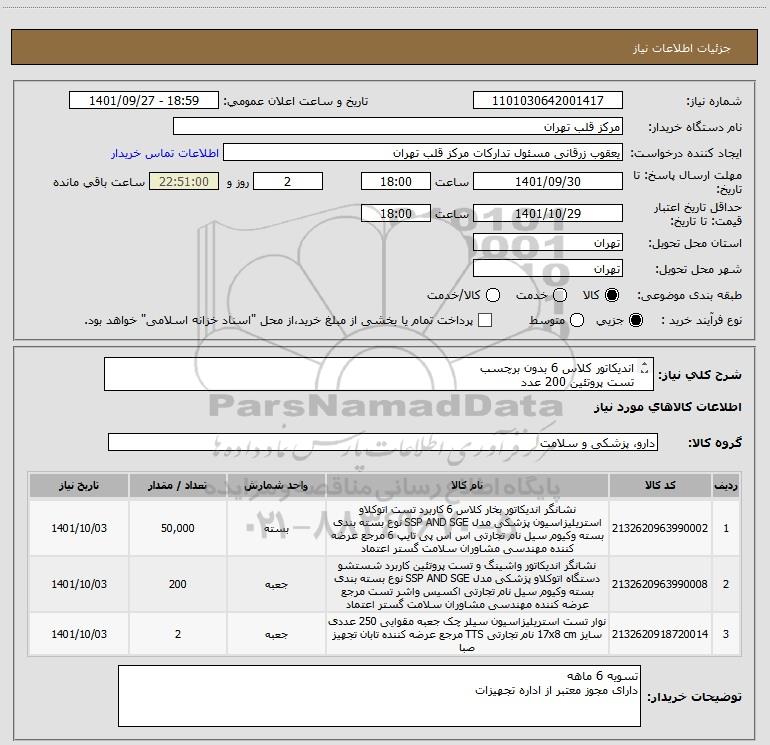Click the need date 1401/10/03 in row 2
This screenshot has height=745, width=770.
click(79, 584)
